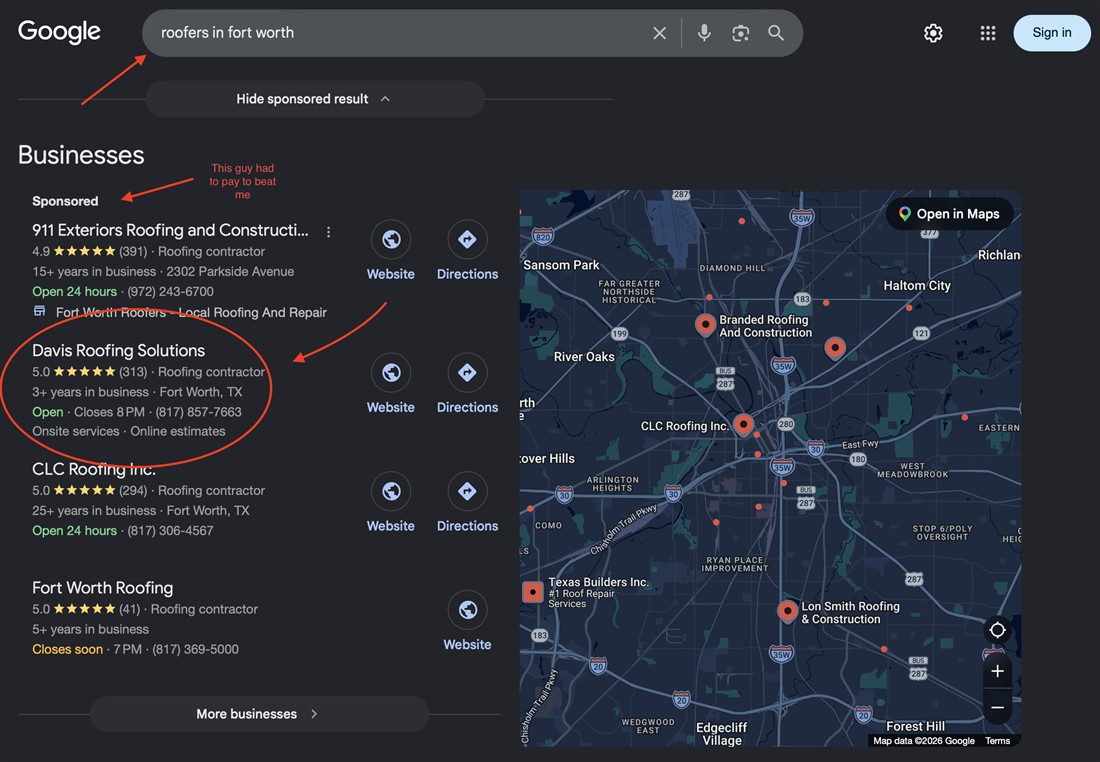Click the (391) review count for 911 Exteriors

133,251
